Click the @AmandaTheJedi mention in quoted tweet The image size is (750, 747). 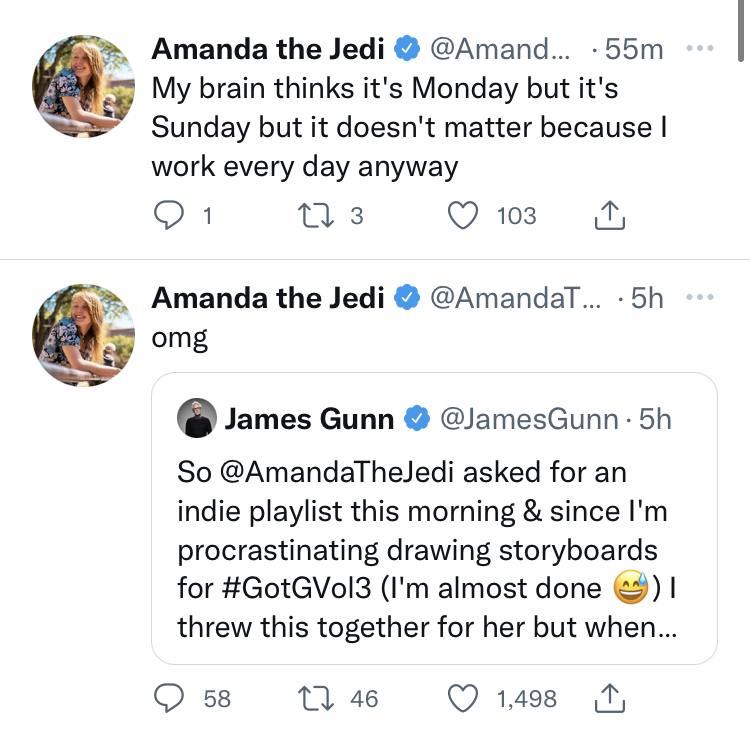336,472
